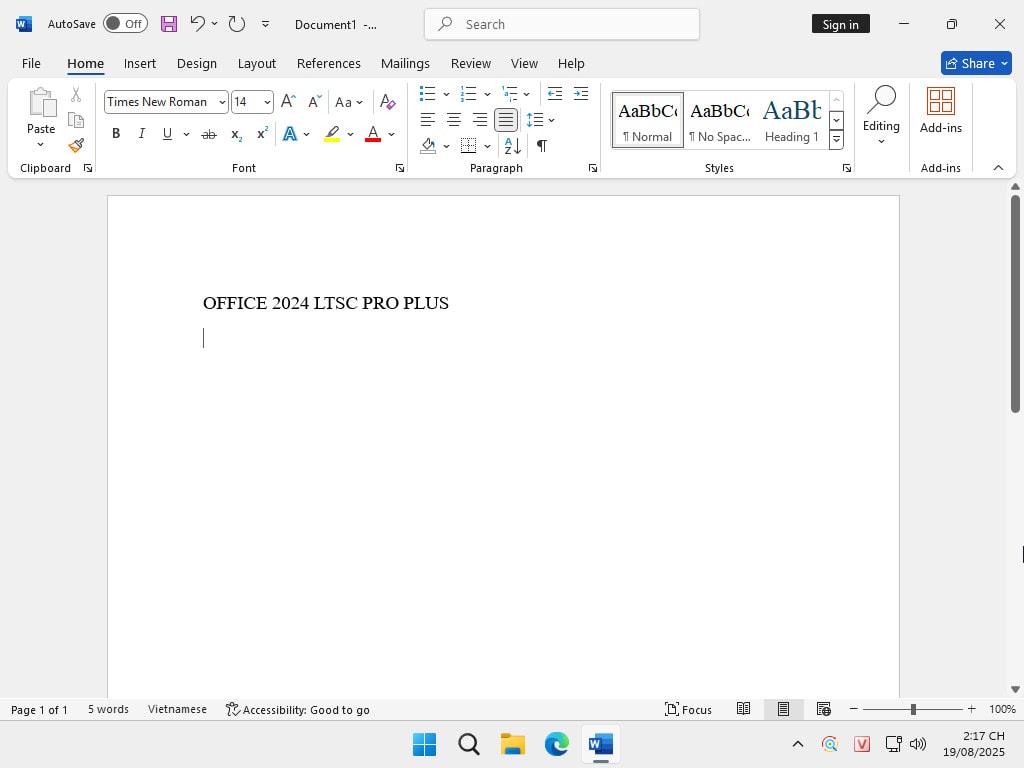The image size is (1024, 768).
Task: Toggle Underline formatting
Action: click(x=167, y=134)
